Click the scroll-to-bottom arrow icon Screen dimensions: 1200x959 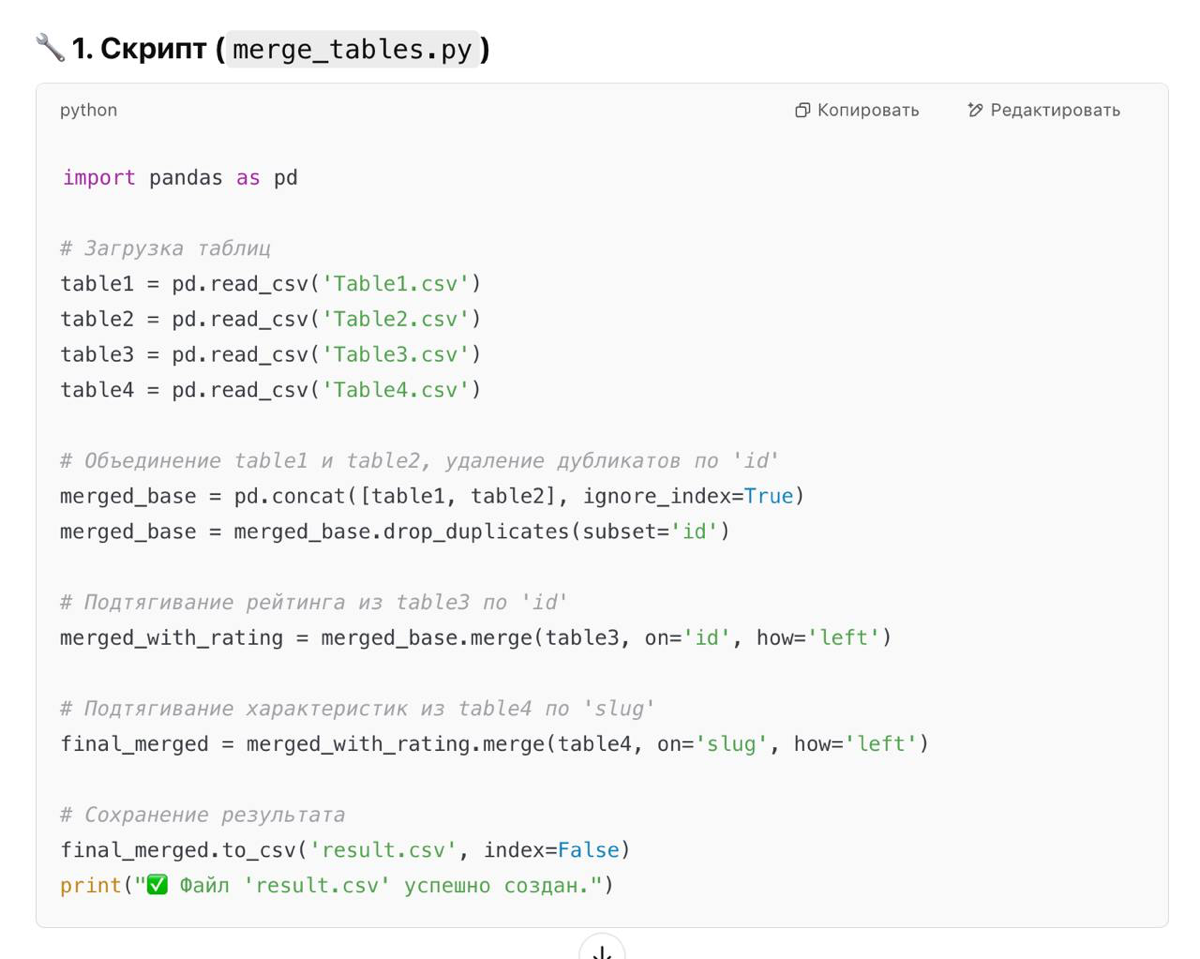pyautogui.click(x=602, y=948)
